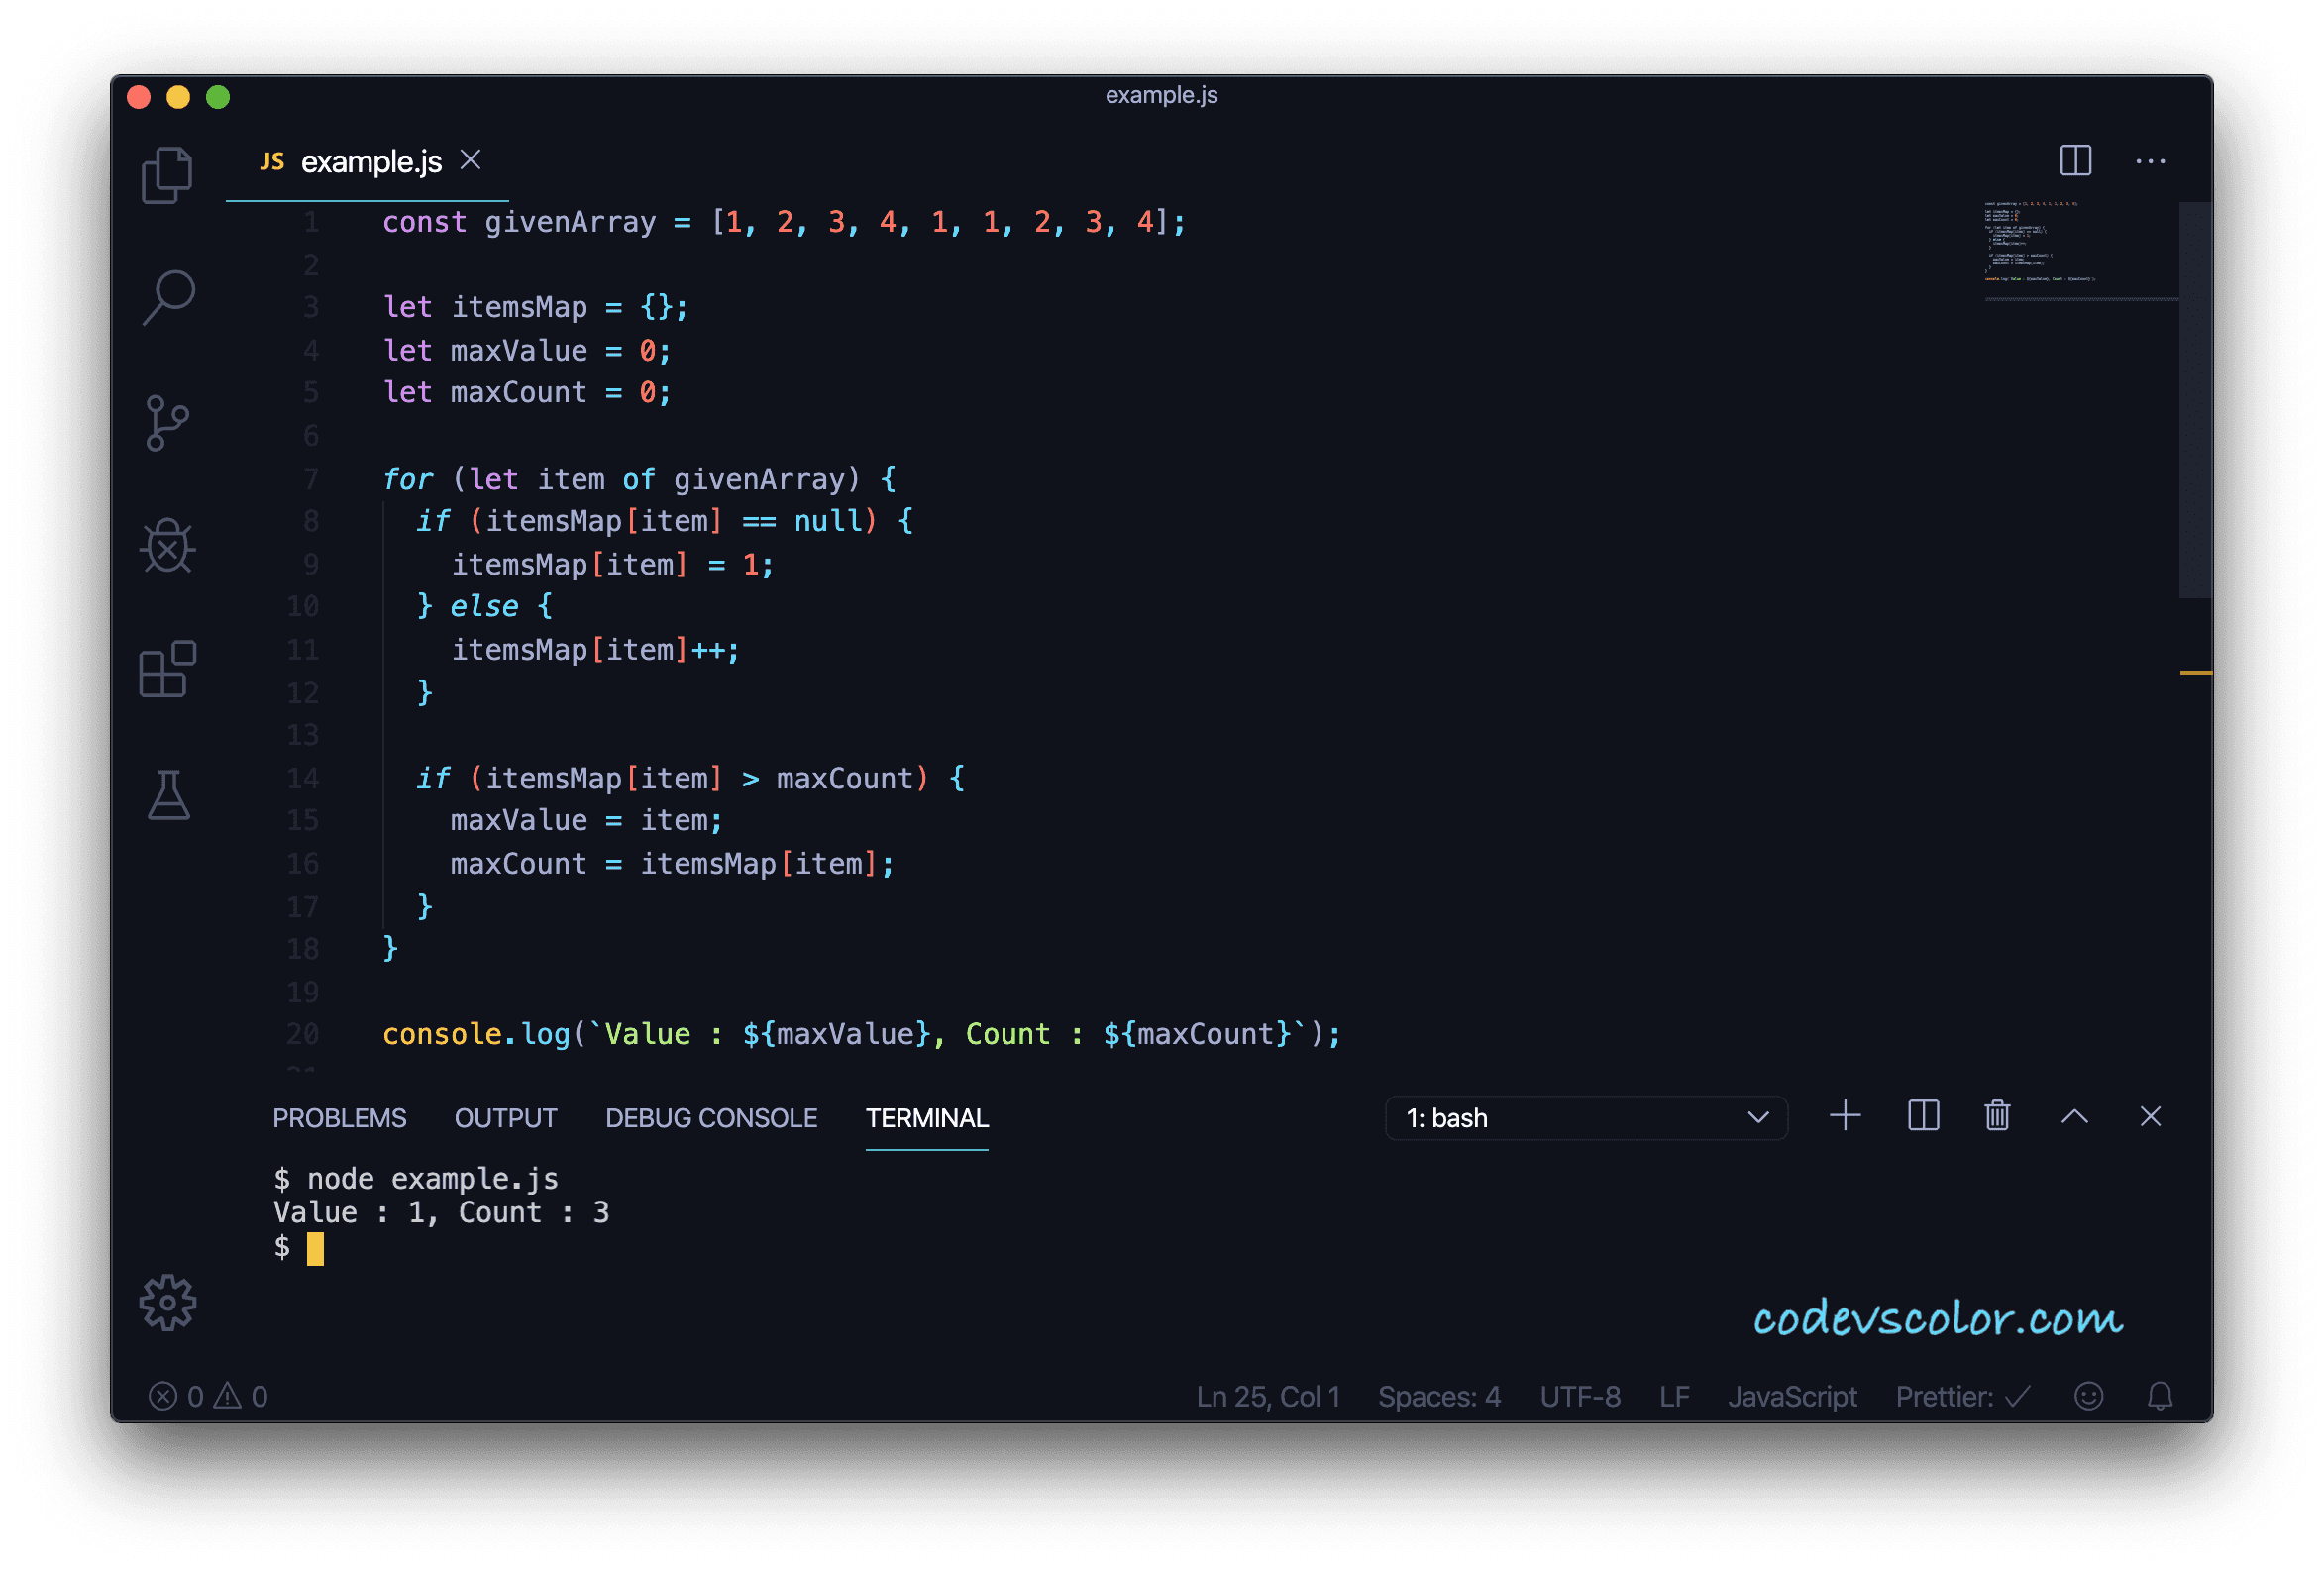Click line number 7 in the gutter
Image resolution: width=2324 pixels, height=1569 pixels.
pyautogui.click(x=311, y=479)
